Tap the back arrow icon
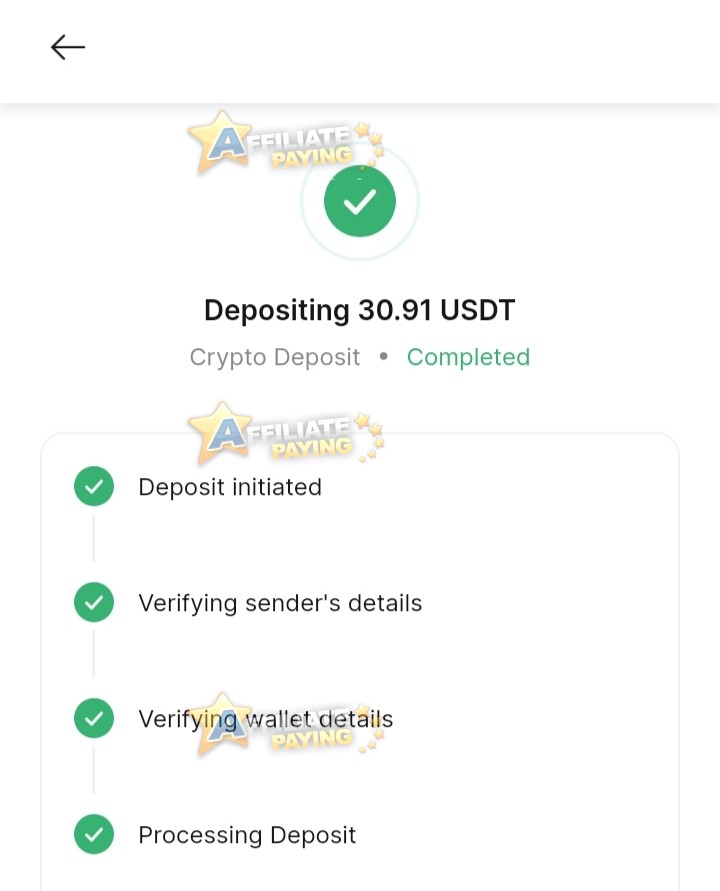The height and width of the screenshot is (891, 720). [68, 47]
